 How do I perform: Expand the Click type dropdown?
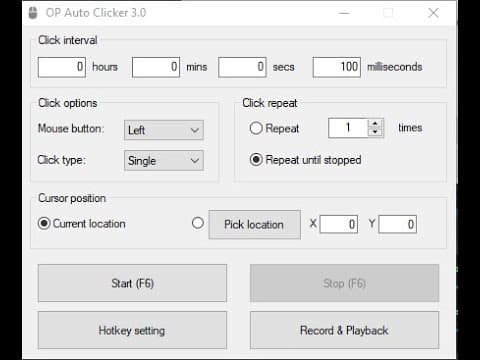164,161
